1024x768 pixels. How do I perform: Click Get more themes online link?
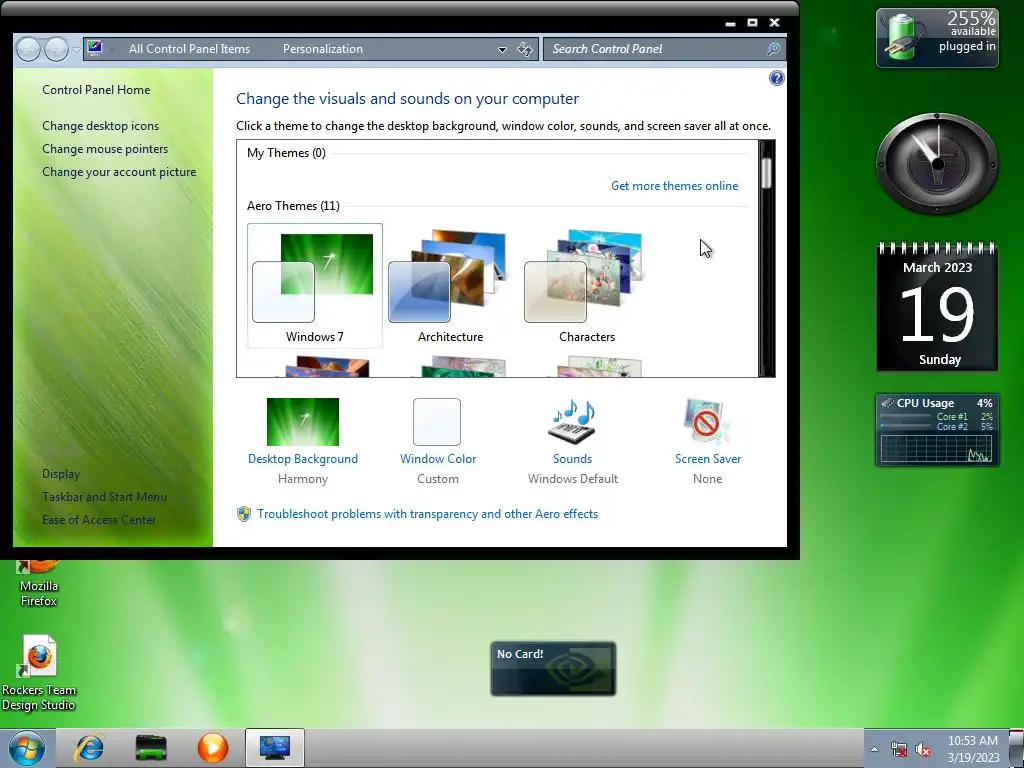point(675,186)
